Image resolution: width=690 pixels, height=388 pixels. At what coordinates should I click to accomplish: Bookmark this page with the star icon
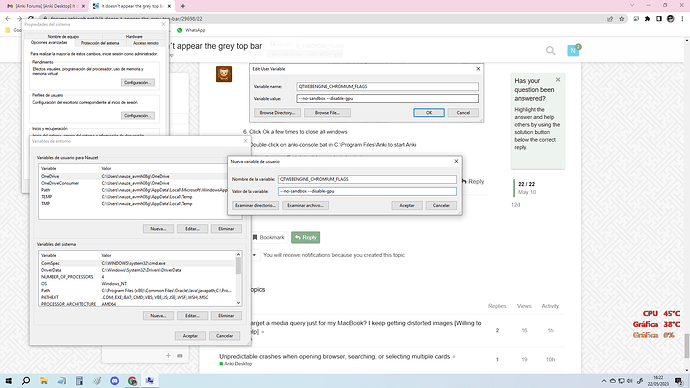pos(621,19)
